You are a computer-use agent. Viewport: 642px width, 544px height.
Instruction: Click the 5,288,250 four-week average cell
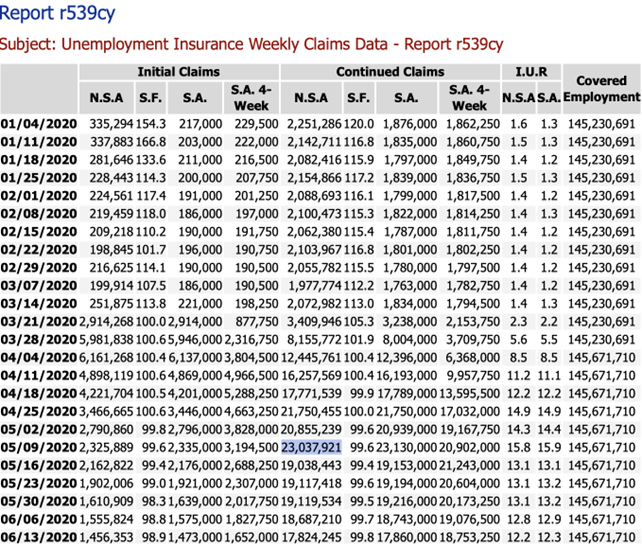click(x=251, y=393)
